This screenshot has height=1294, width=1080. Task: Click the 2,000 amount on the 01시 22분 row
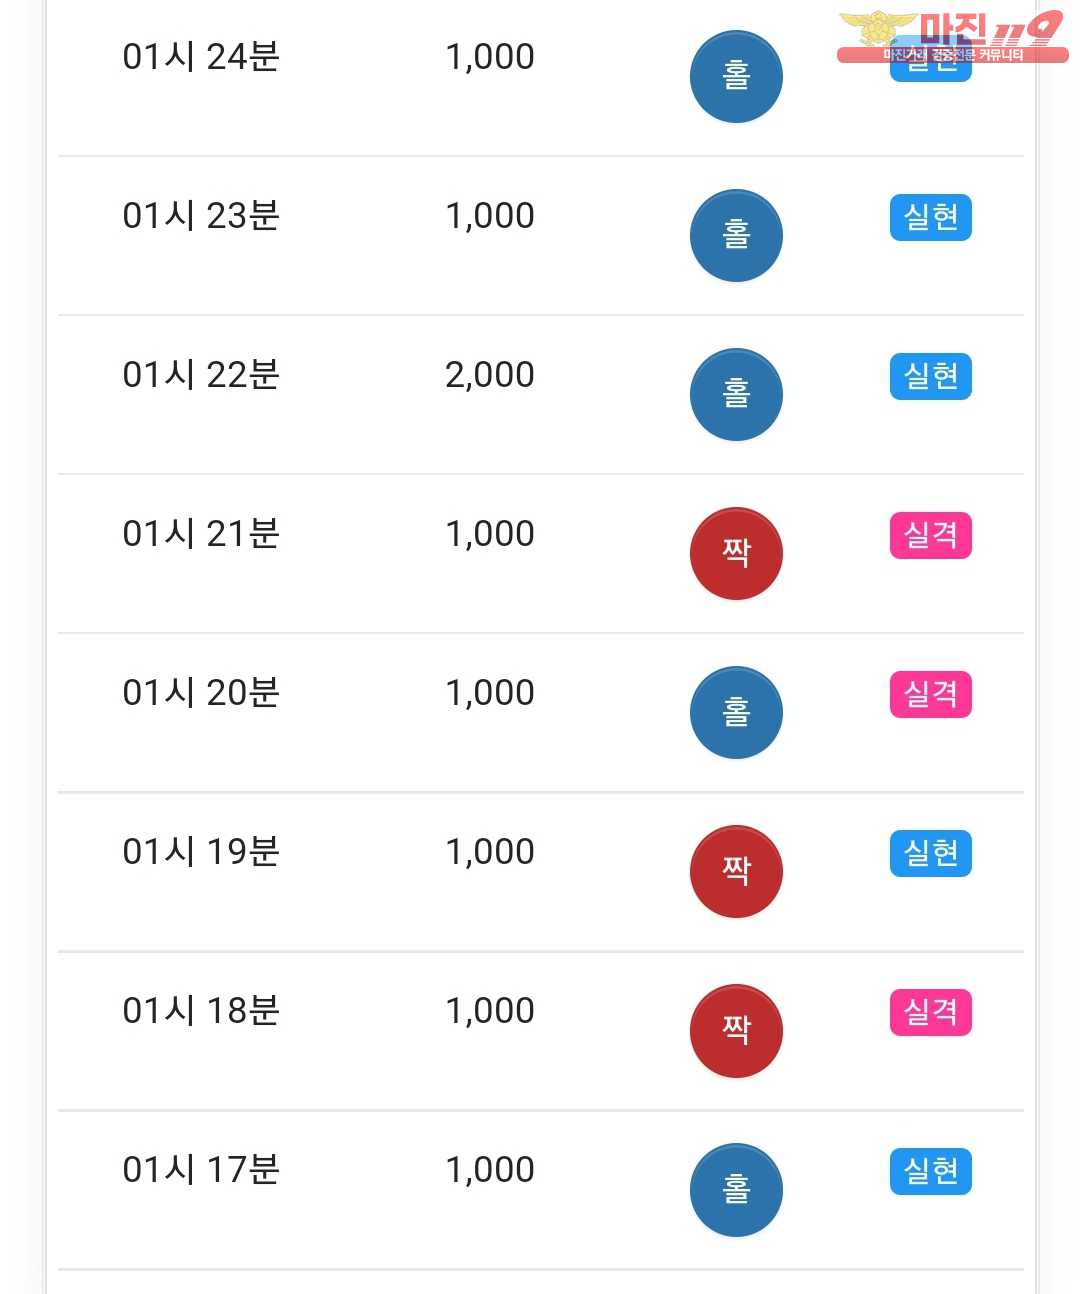pos(490,375)
